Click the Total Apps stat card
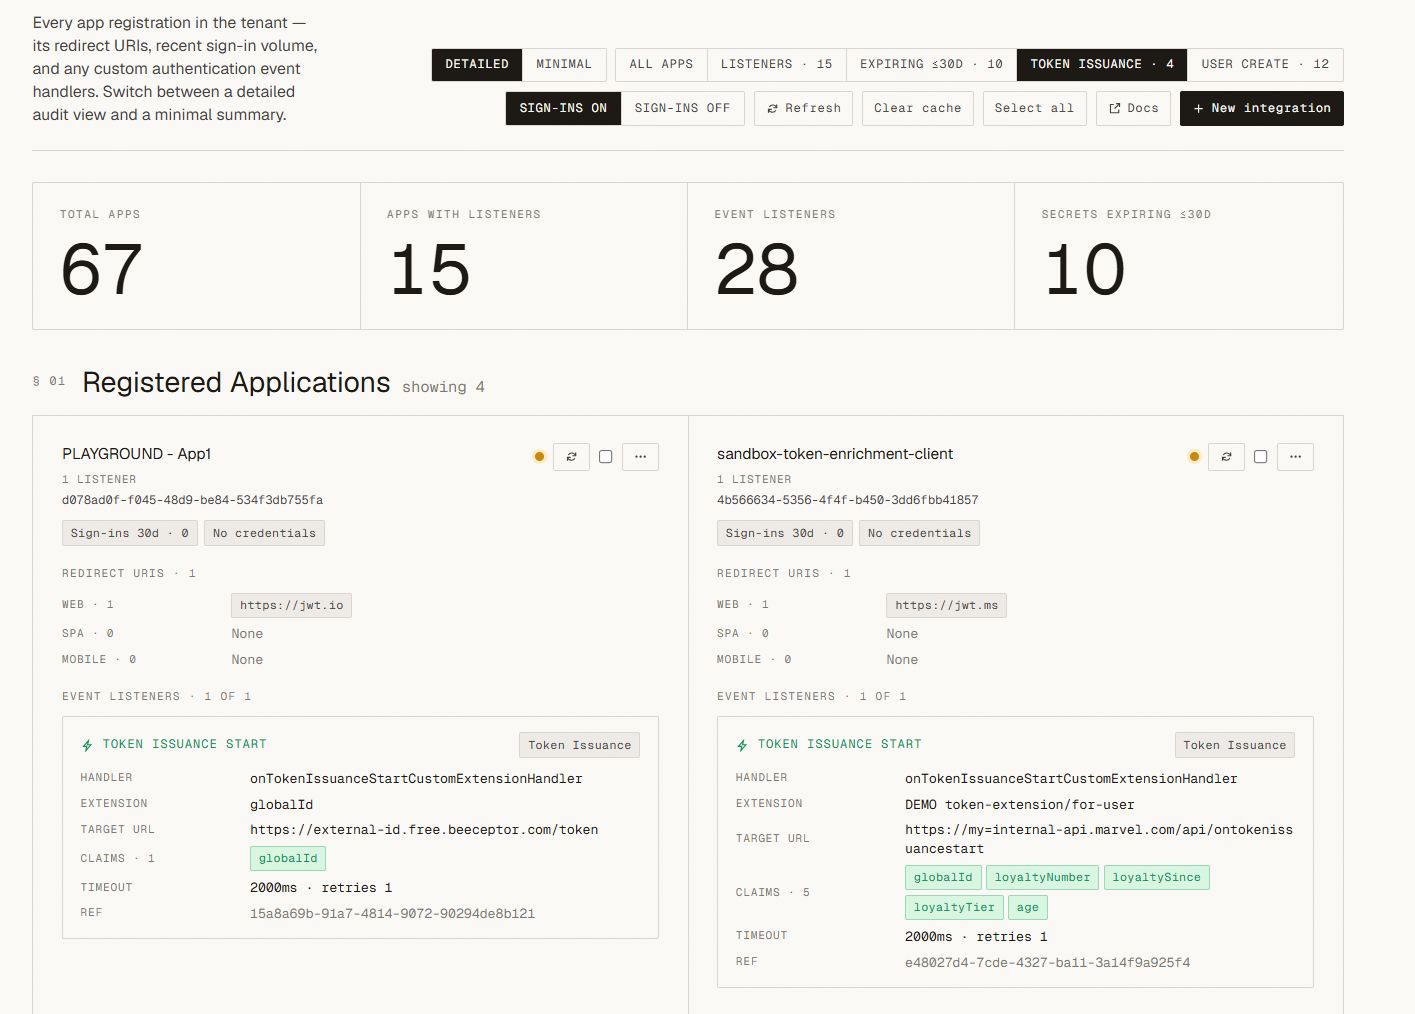1415x1014 pixels. click(x=196, y=256)
